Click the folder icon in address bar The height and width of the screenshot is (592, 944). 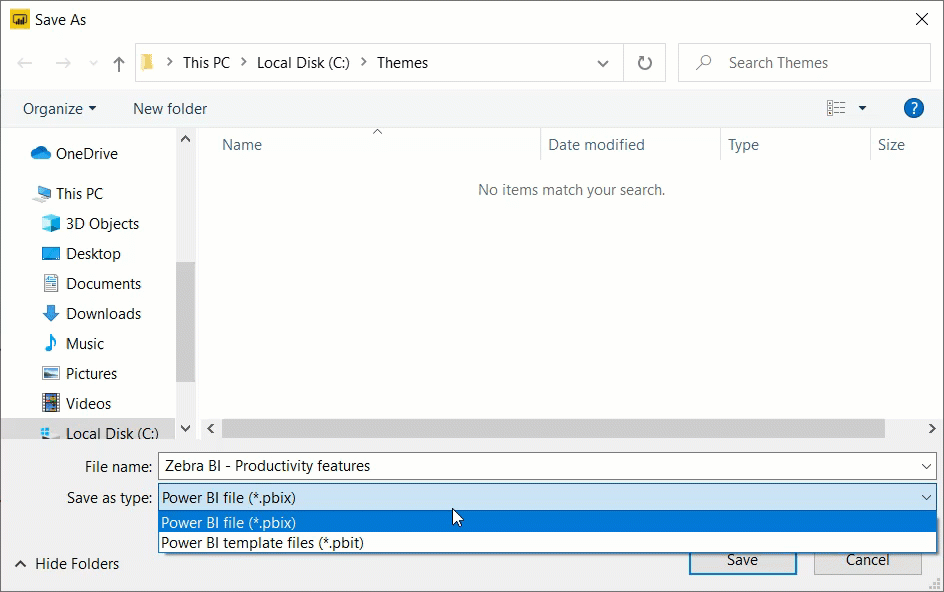click(x=147, y=62)
